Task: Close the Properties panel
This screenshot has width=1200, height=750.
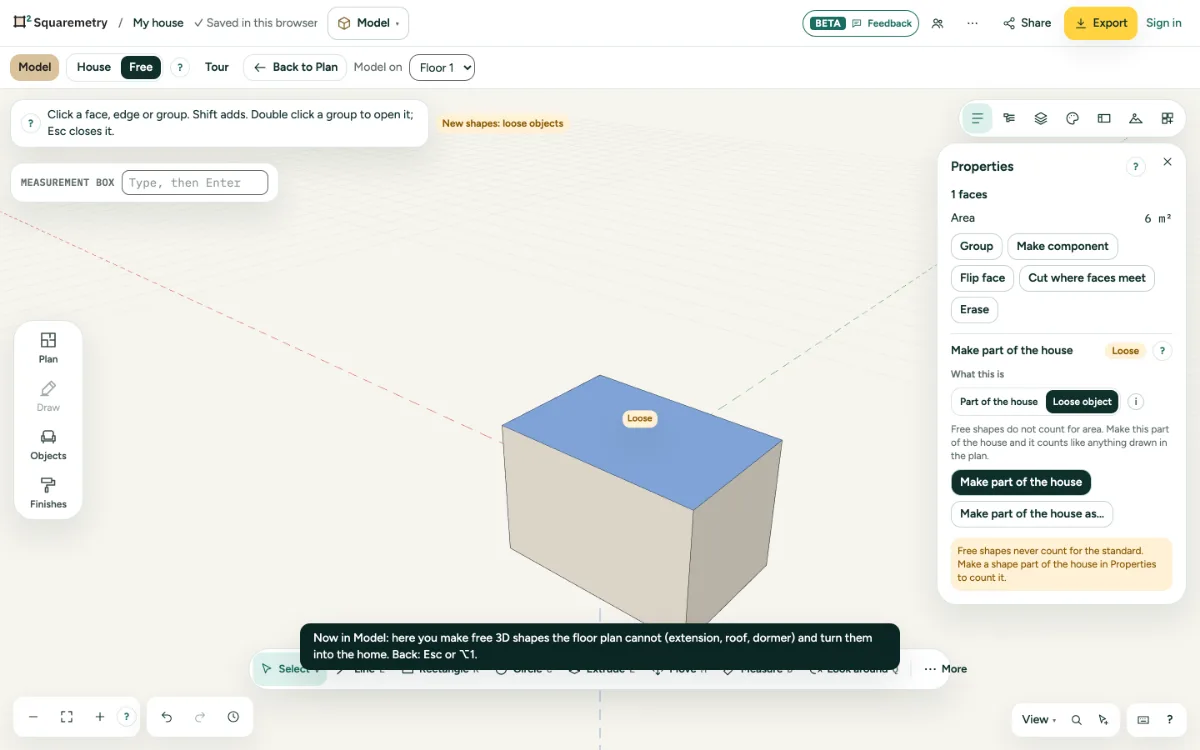Action: tap(1167, 162)
